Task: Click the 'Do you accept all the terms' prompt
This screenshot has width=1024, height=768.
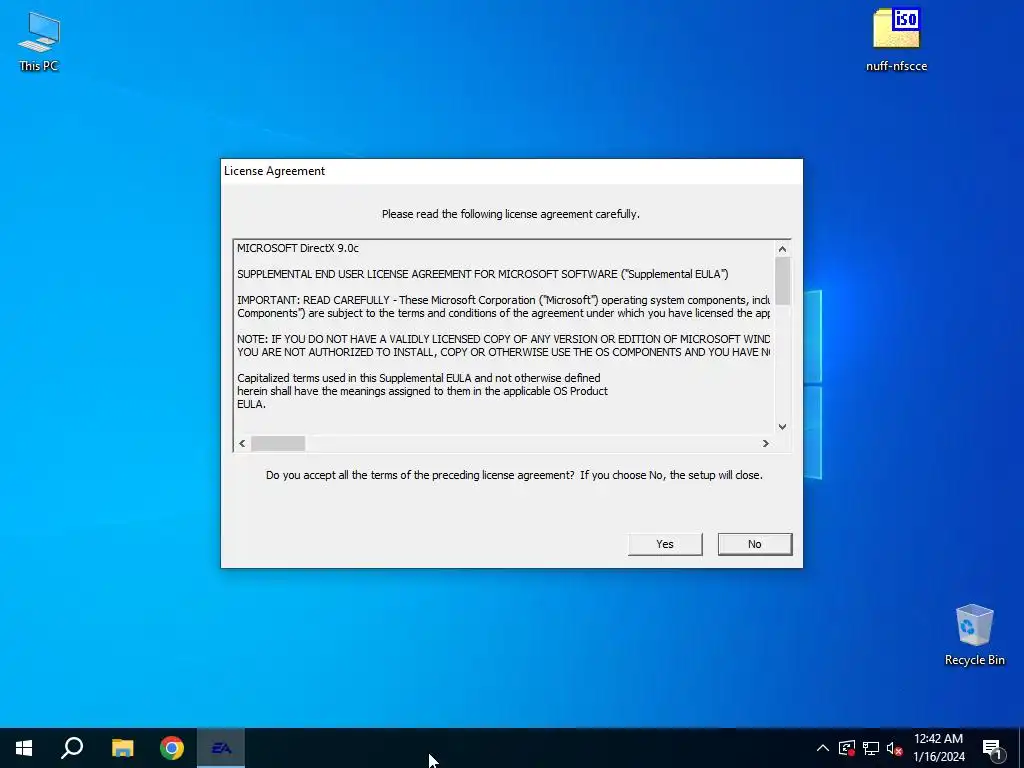Action: (514, 475)
